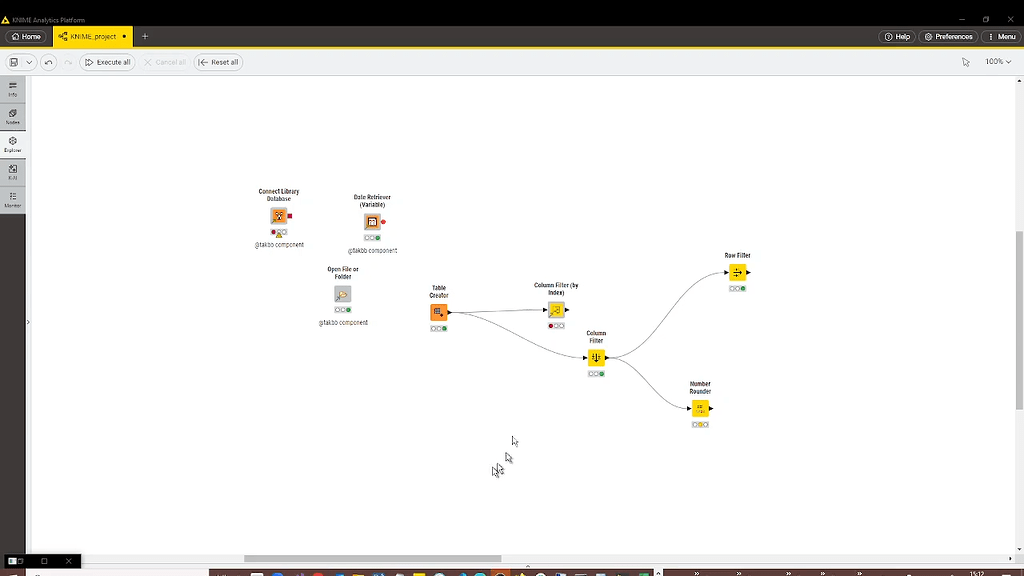
Task: Click the status indicator under Table Creator
Action: click(438, 328)
